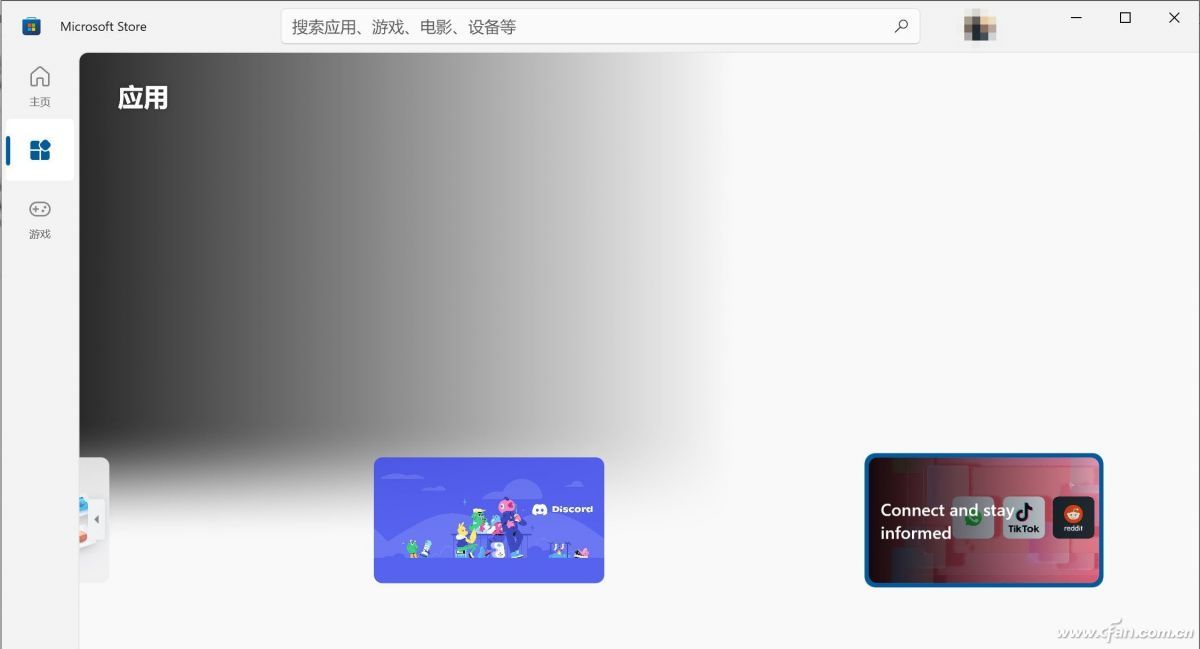This screenshot has height=649, width=1200.
Task: Select the Apps icon in sidebar
Action: (x=40, y=150)
